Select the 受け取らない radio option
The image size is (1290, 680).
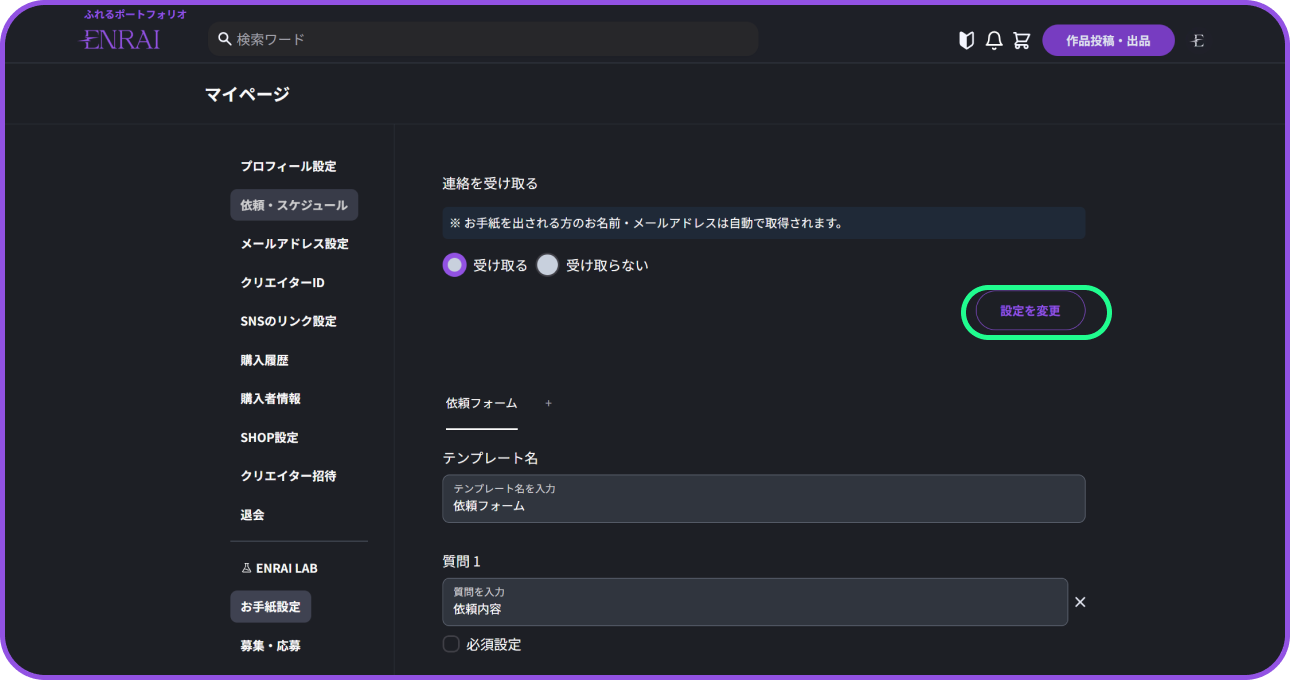(x=547, y=265)
